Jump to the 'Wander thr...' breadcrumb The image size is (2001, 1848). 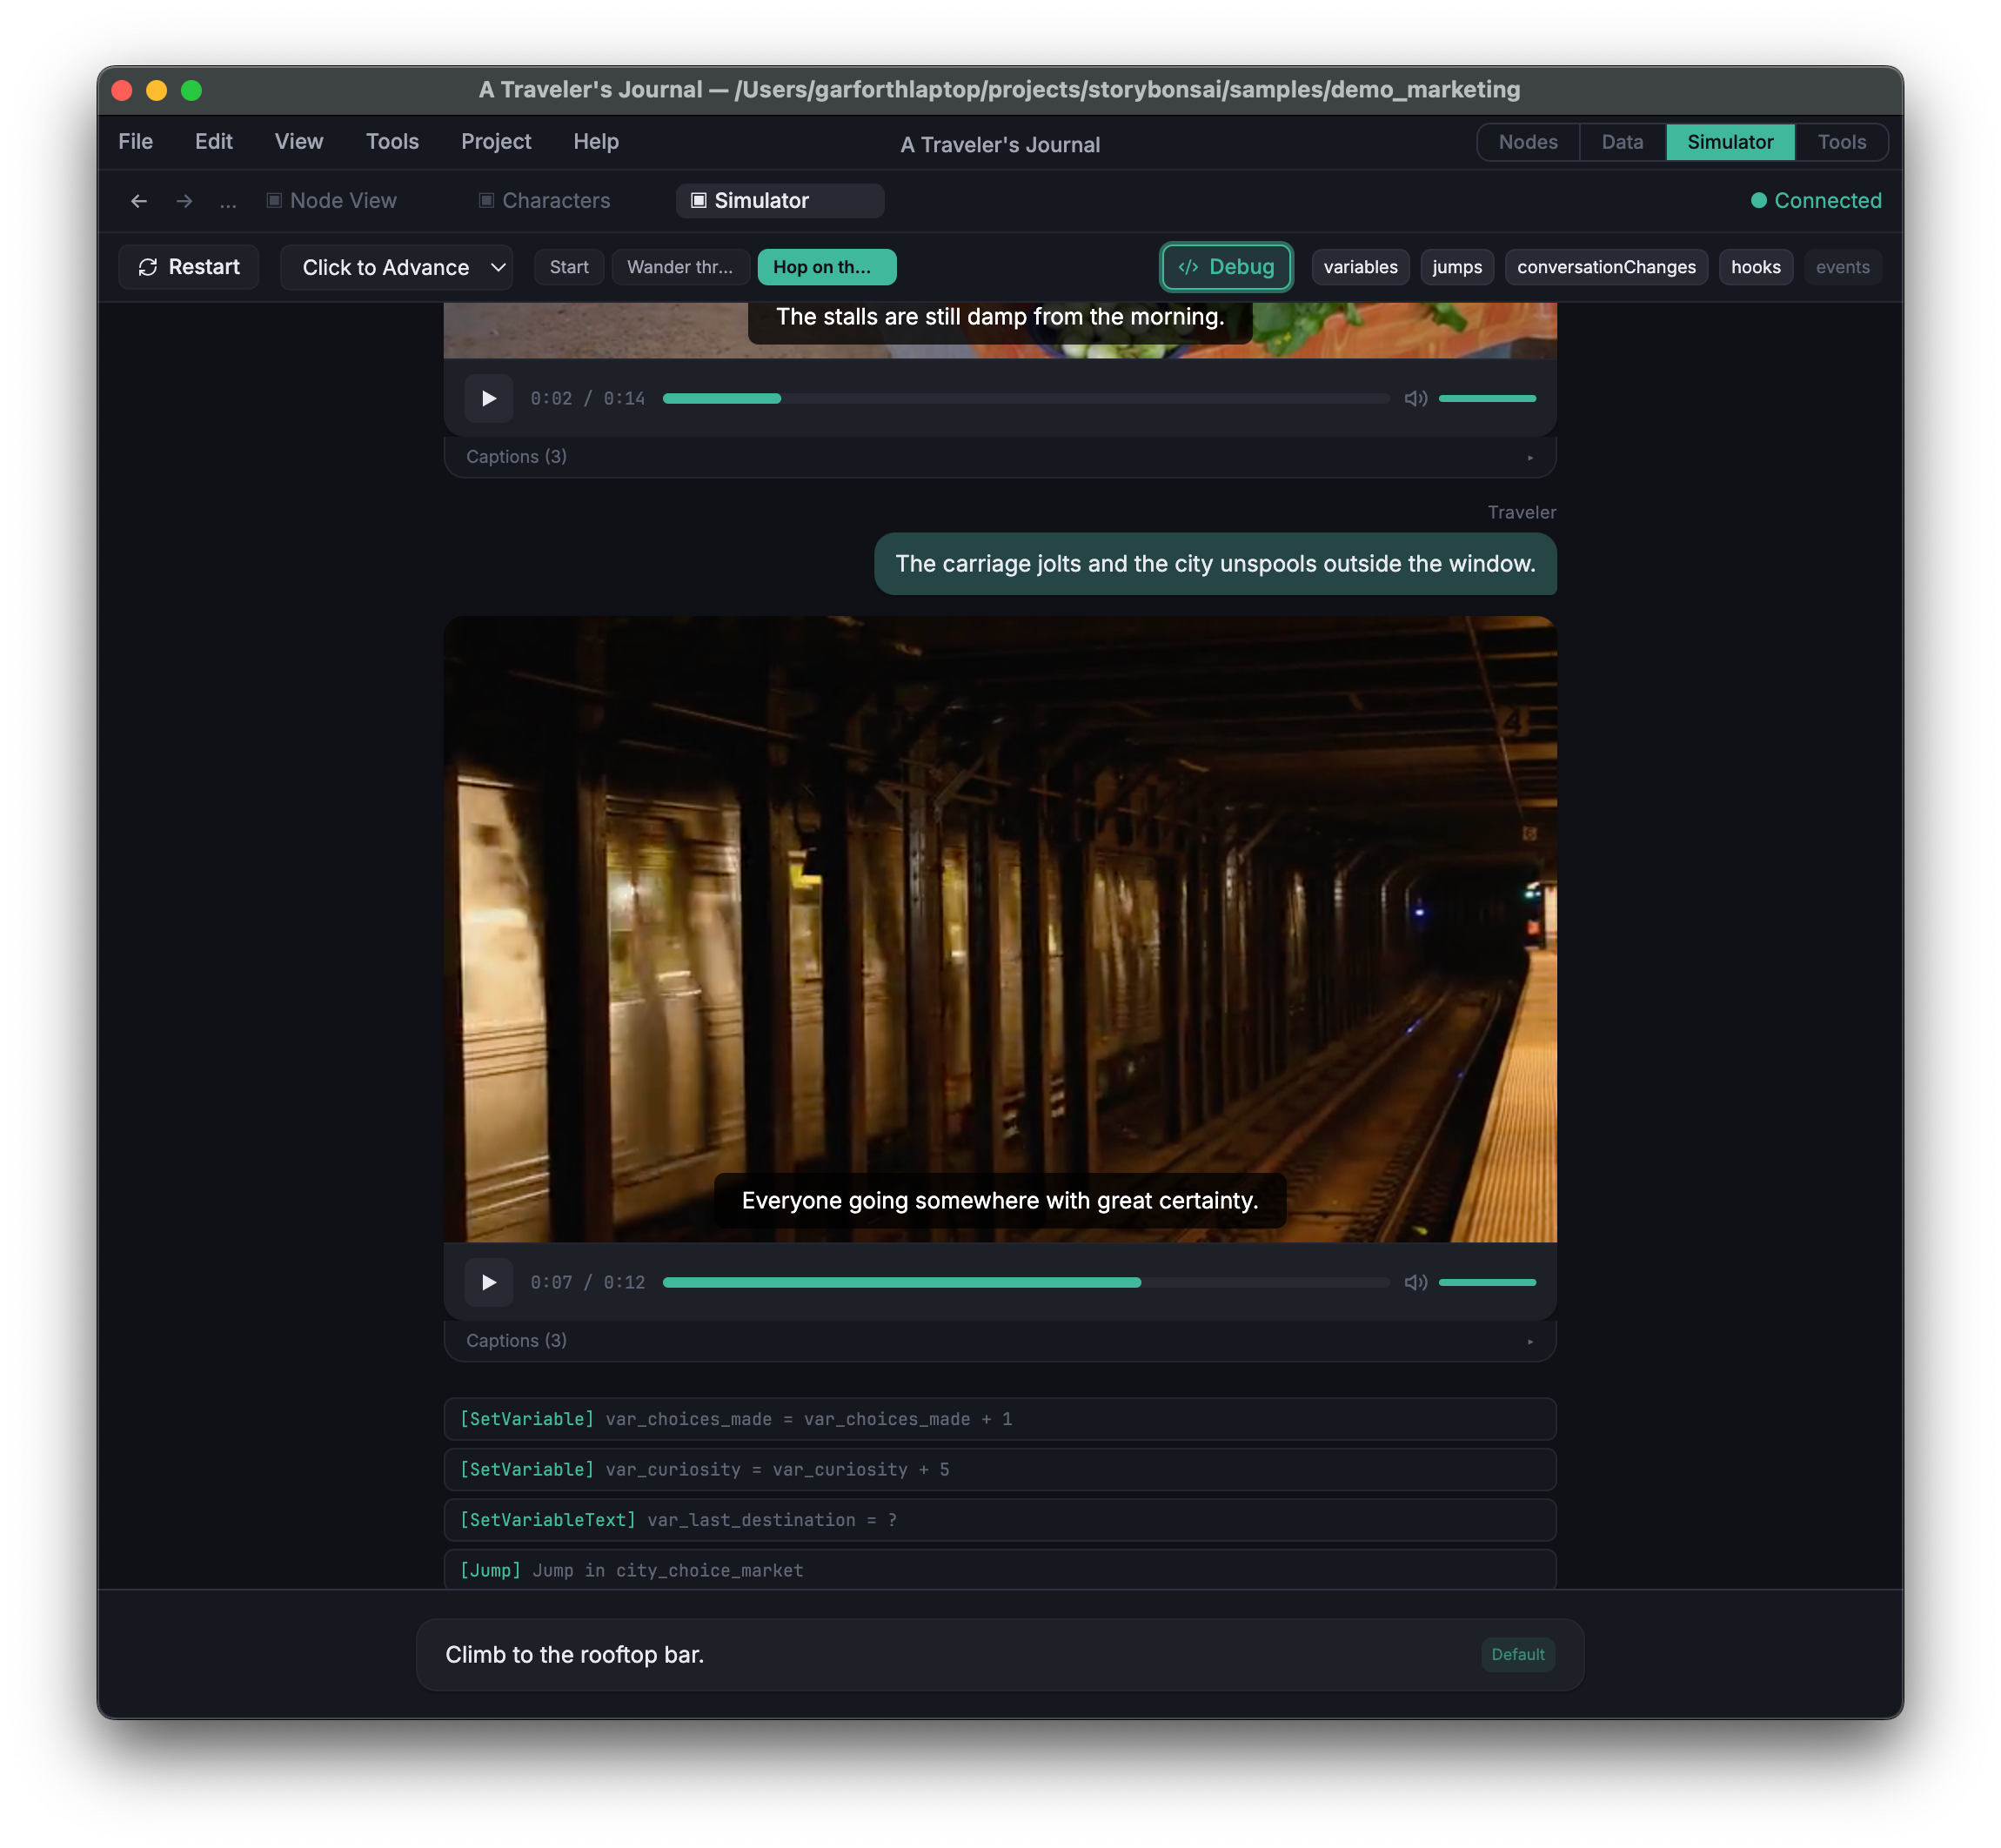coord(680,267)
